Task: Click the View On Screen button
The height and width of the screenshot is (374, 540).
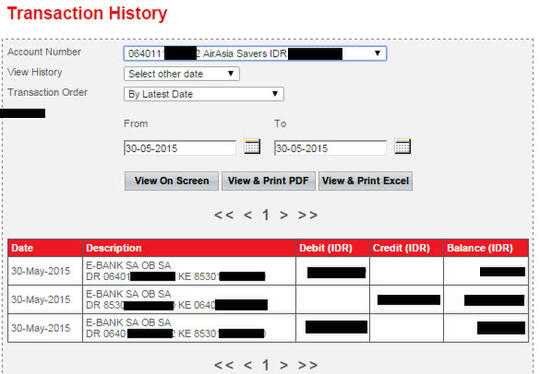Action: click(x=172, y=181)
